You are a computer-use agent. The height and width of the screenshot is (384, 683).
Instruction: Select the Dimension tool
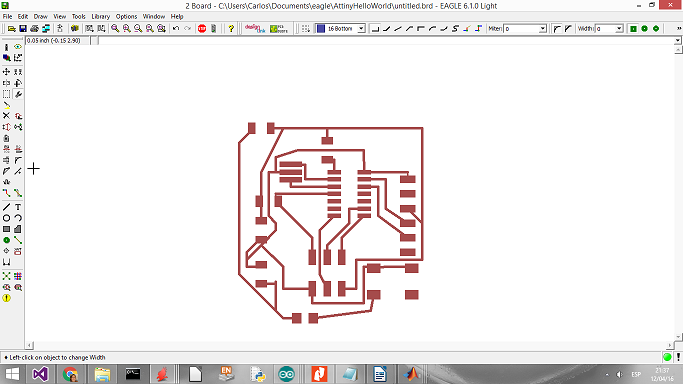pyautogui.click(x=6, y=262)
